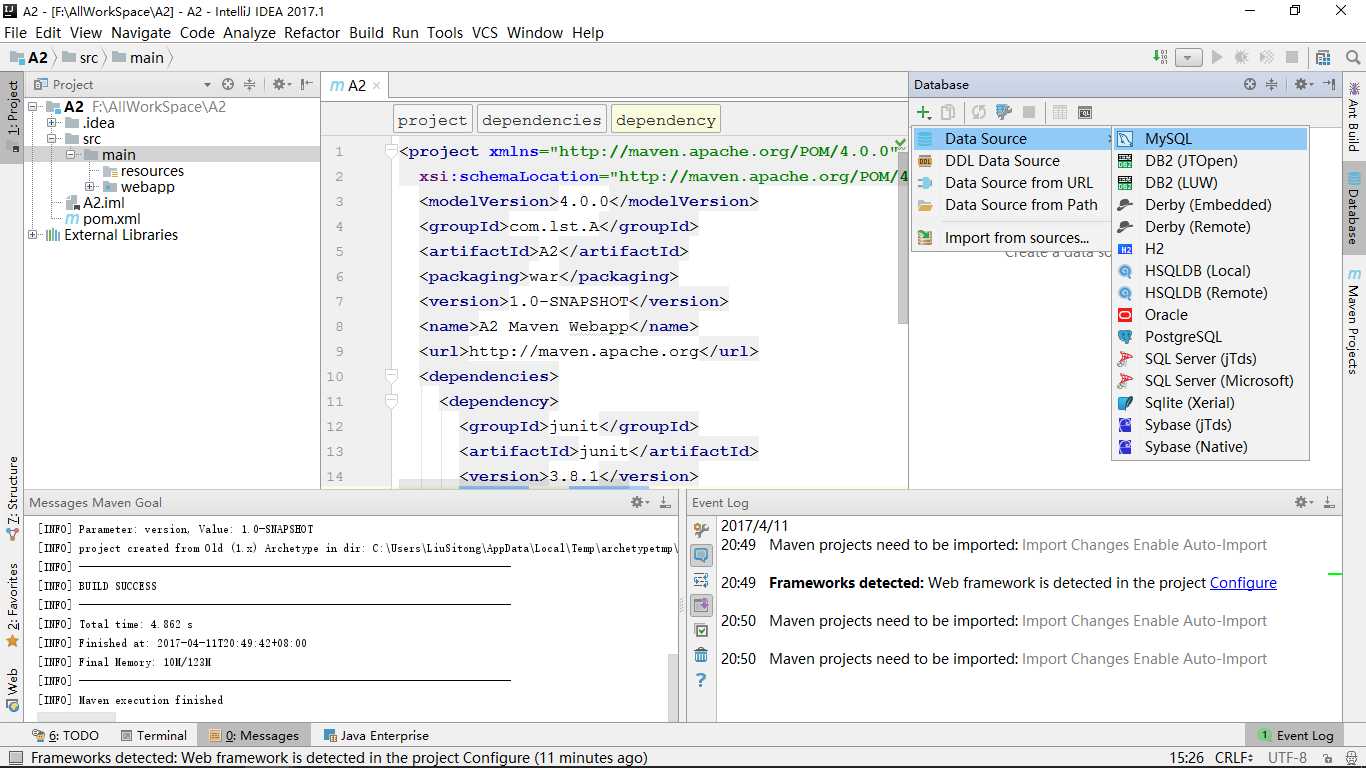This screenshot has height=768, width=1366.
Task: Click Mark all as read icon in Event Log
Action: click(x=701, y=630)
